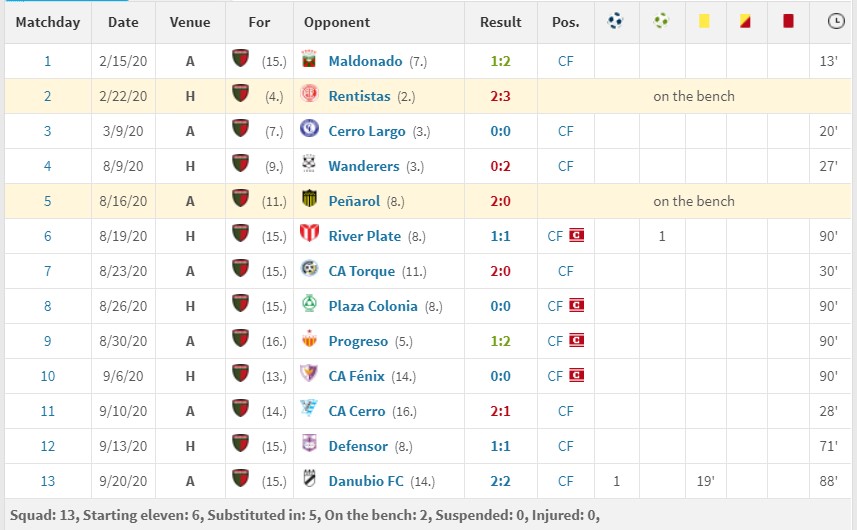857x530 pixels.
Task: Open the 2:2 result against Danubio FC
Action: 500,481
